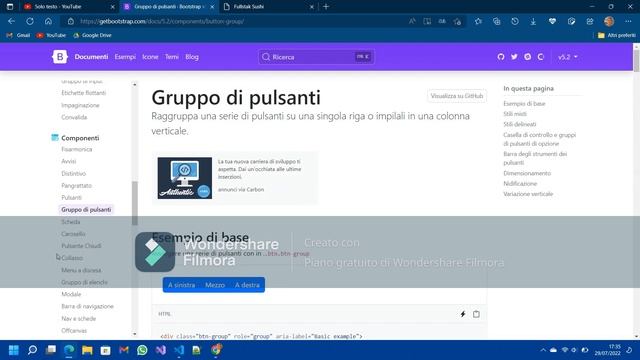Open Modale in the sidebar
640x360 pixels.
[71, 294]
